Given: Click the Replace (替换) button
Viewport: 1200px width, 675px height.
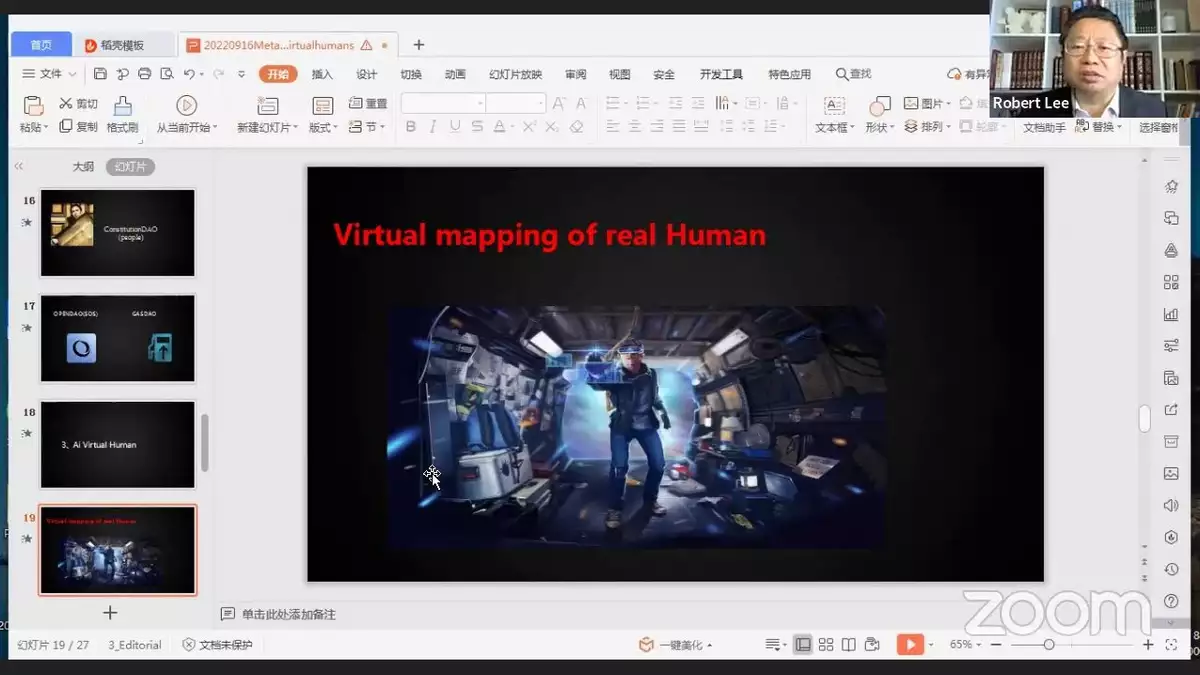Looking at the screenshot, I should [1098, 127].
